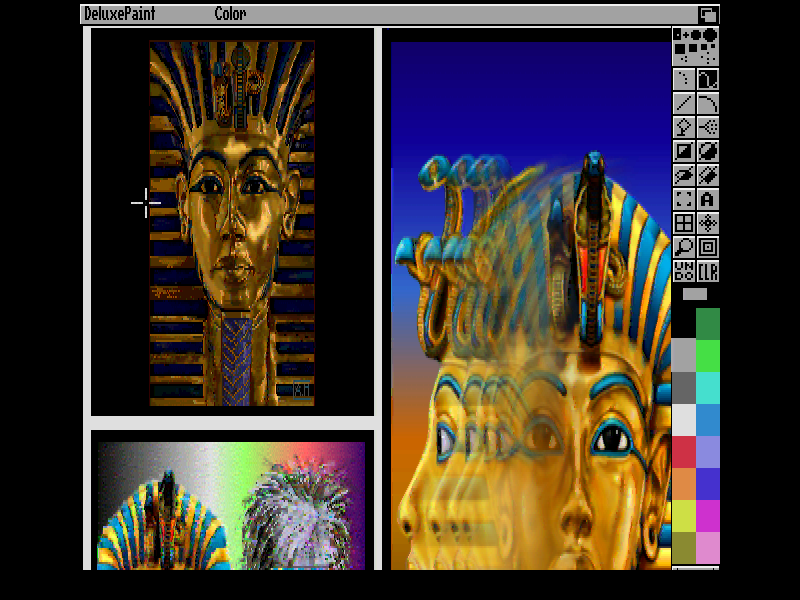Click the UNDO button
Viewport: 800px width, 600px height.
[684, 271]
